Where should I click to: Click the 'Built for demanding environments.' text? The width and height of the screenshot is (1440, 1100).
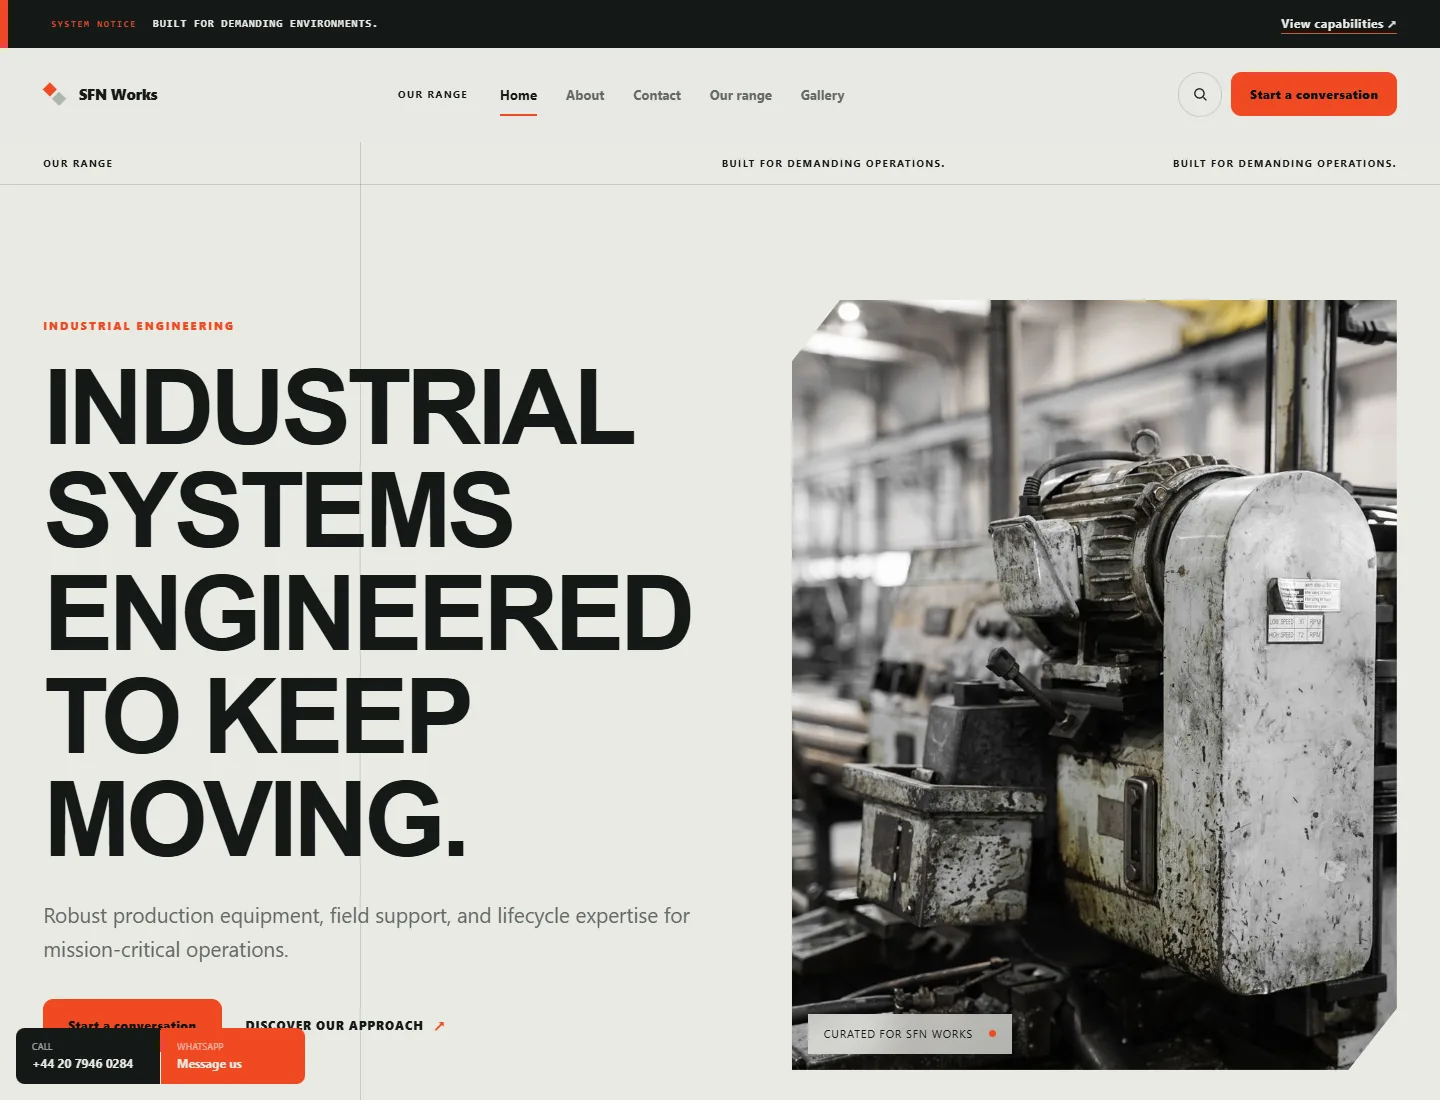(265, 24)
